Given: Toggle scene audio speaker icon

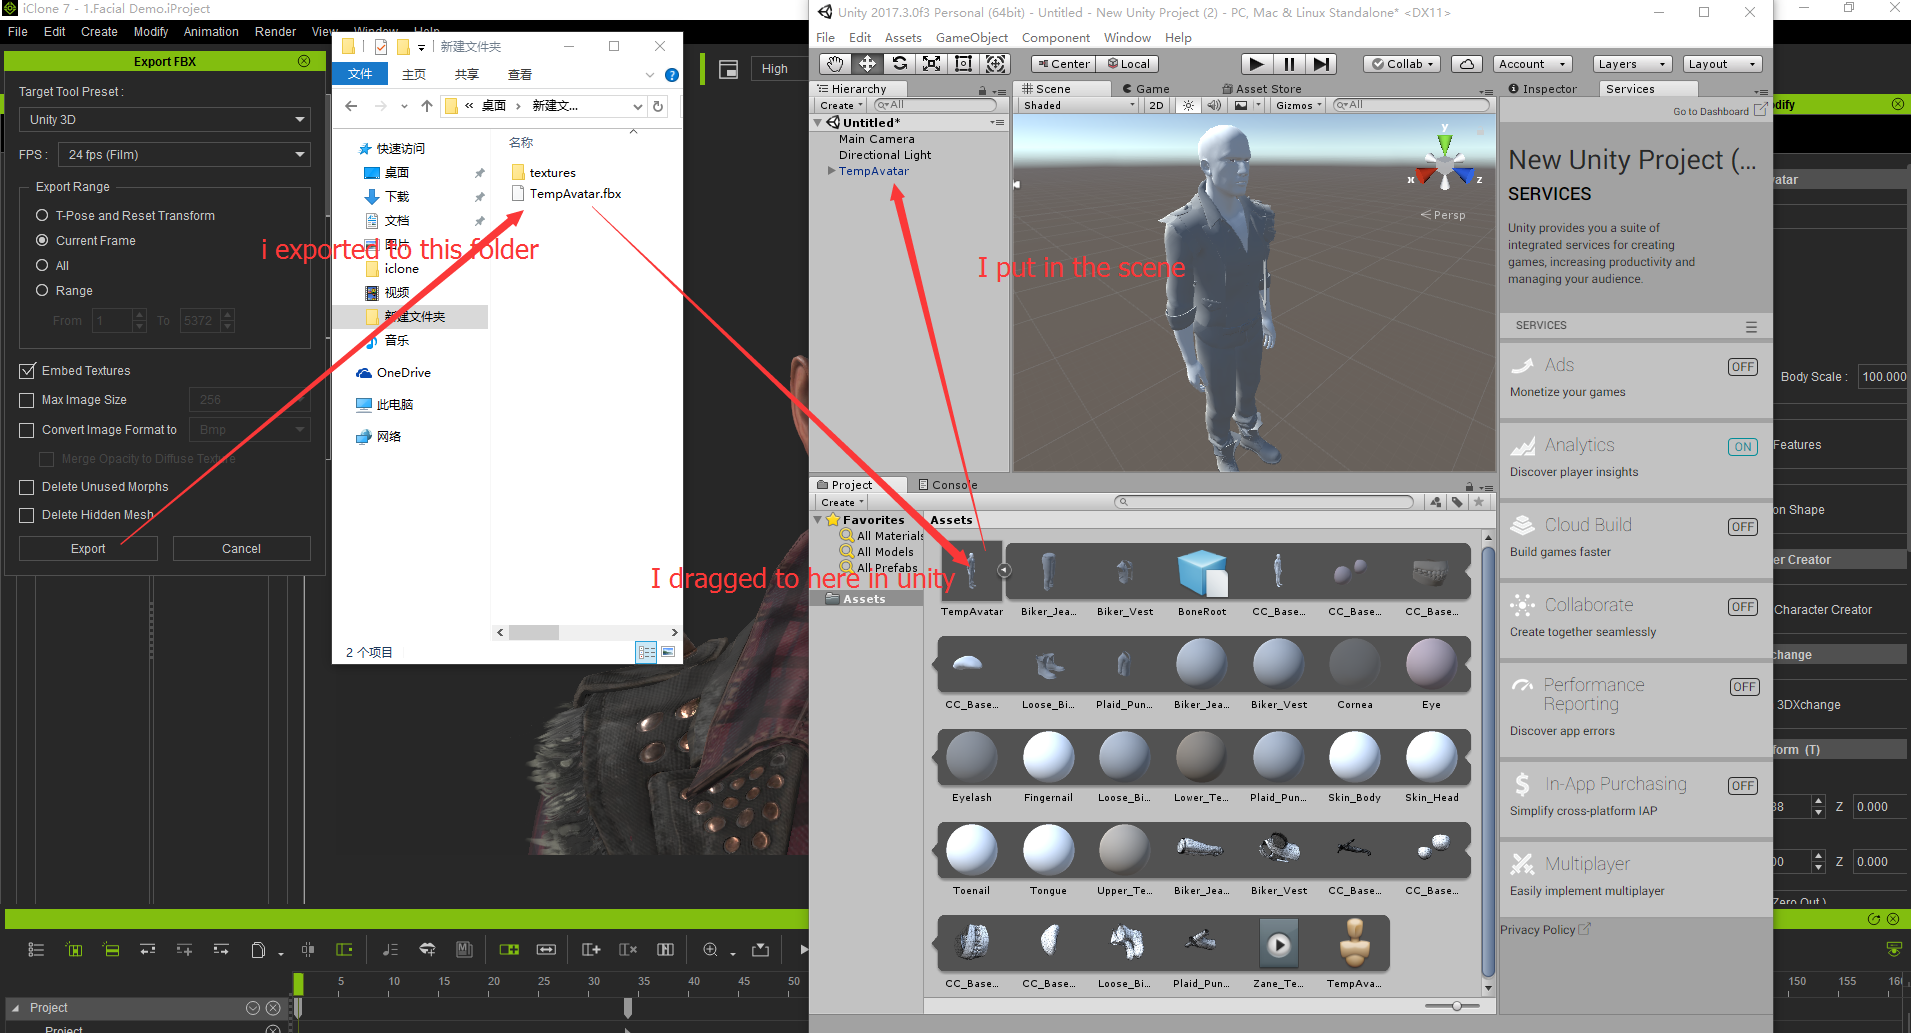Looking at the screenshot, I should point(1213,105).
